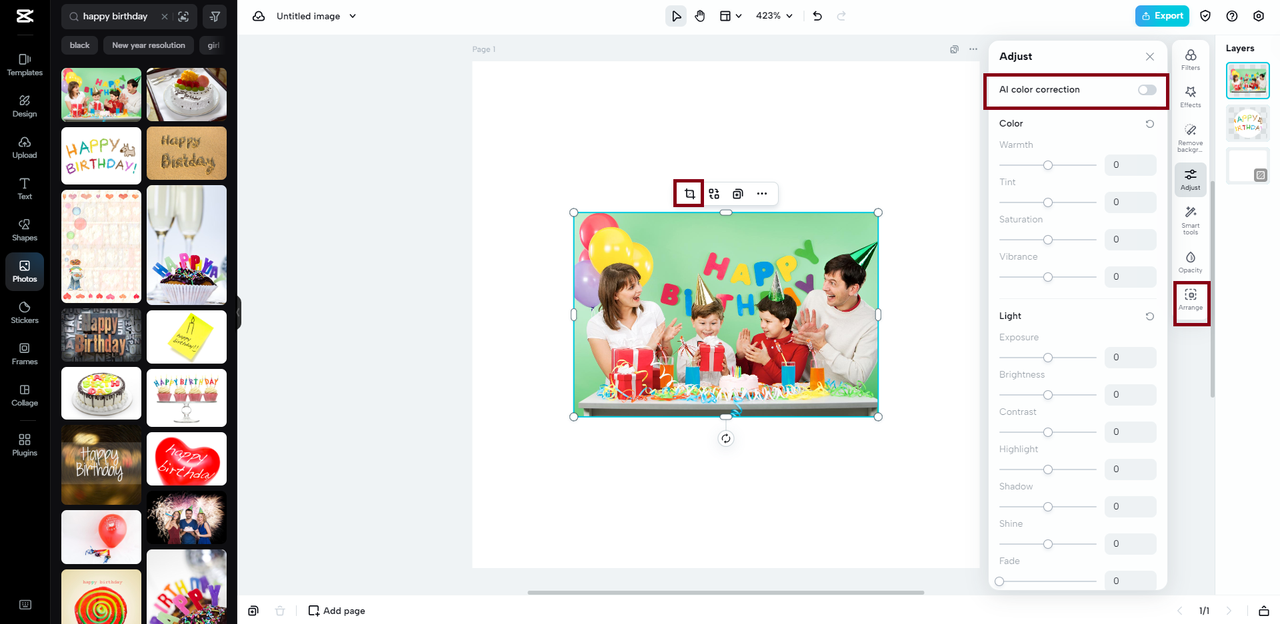Image resolution: width=1280 pixels, height=624 pixels.
Task: Click the Warmth slider
Action: tap(1048, 165)
